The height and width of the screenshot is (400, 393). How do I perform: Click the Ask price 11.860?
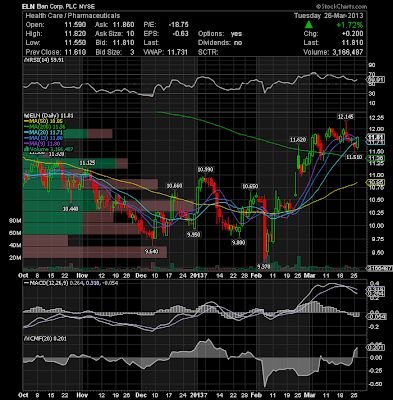click(x=123, y=25)
